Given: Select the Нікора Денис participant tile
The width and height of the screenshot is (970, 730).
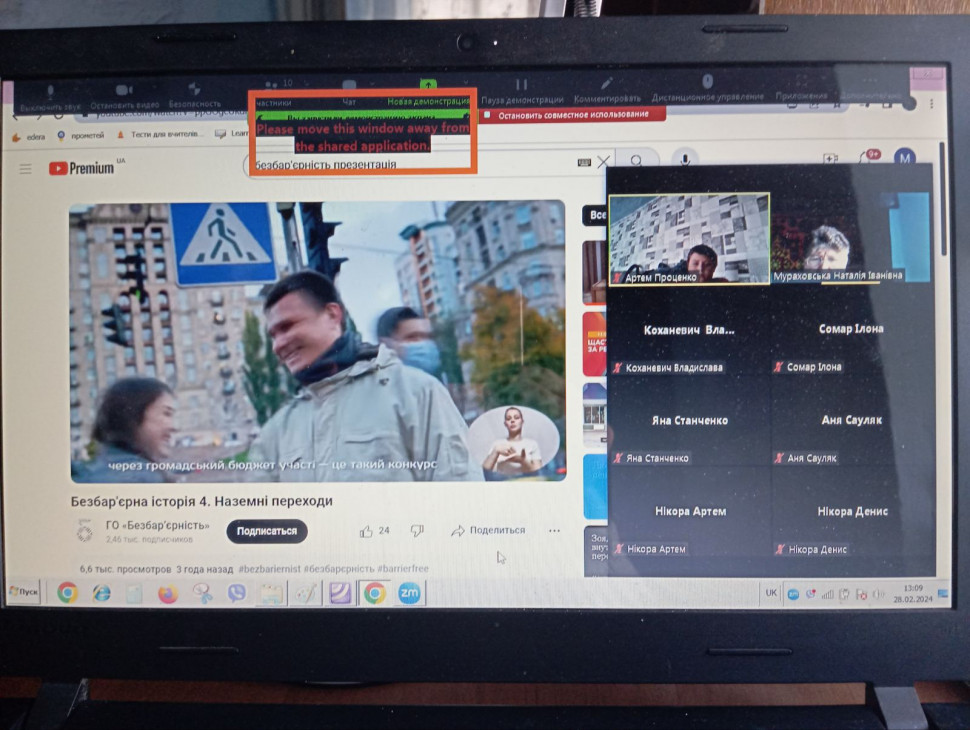Looking at the screenshot, I should [x=852, y=513].
